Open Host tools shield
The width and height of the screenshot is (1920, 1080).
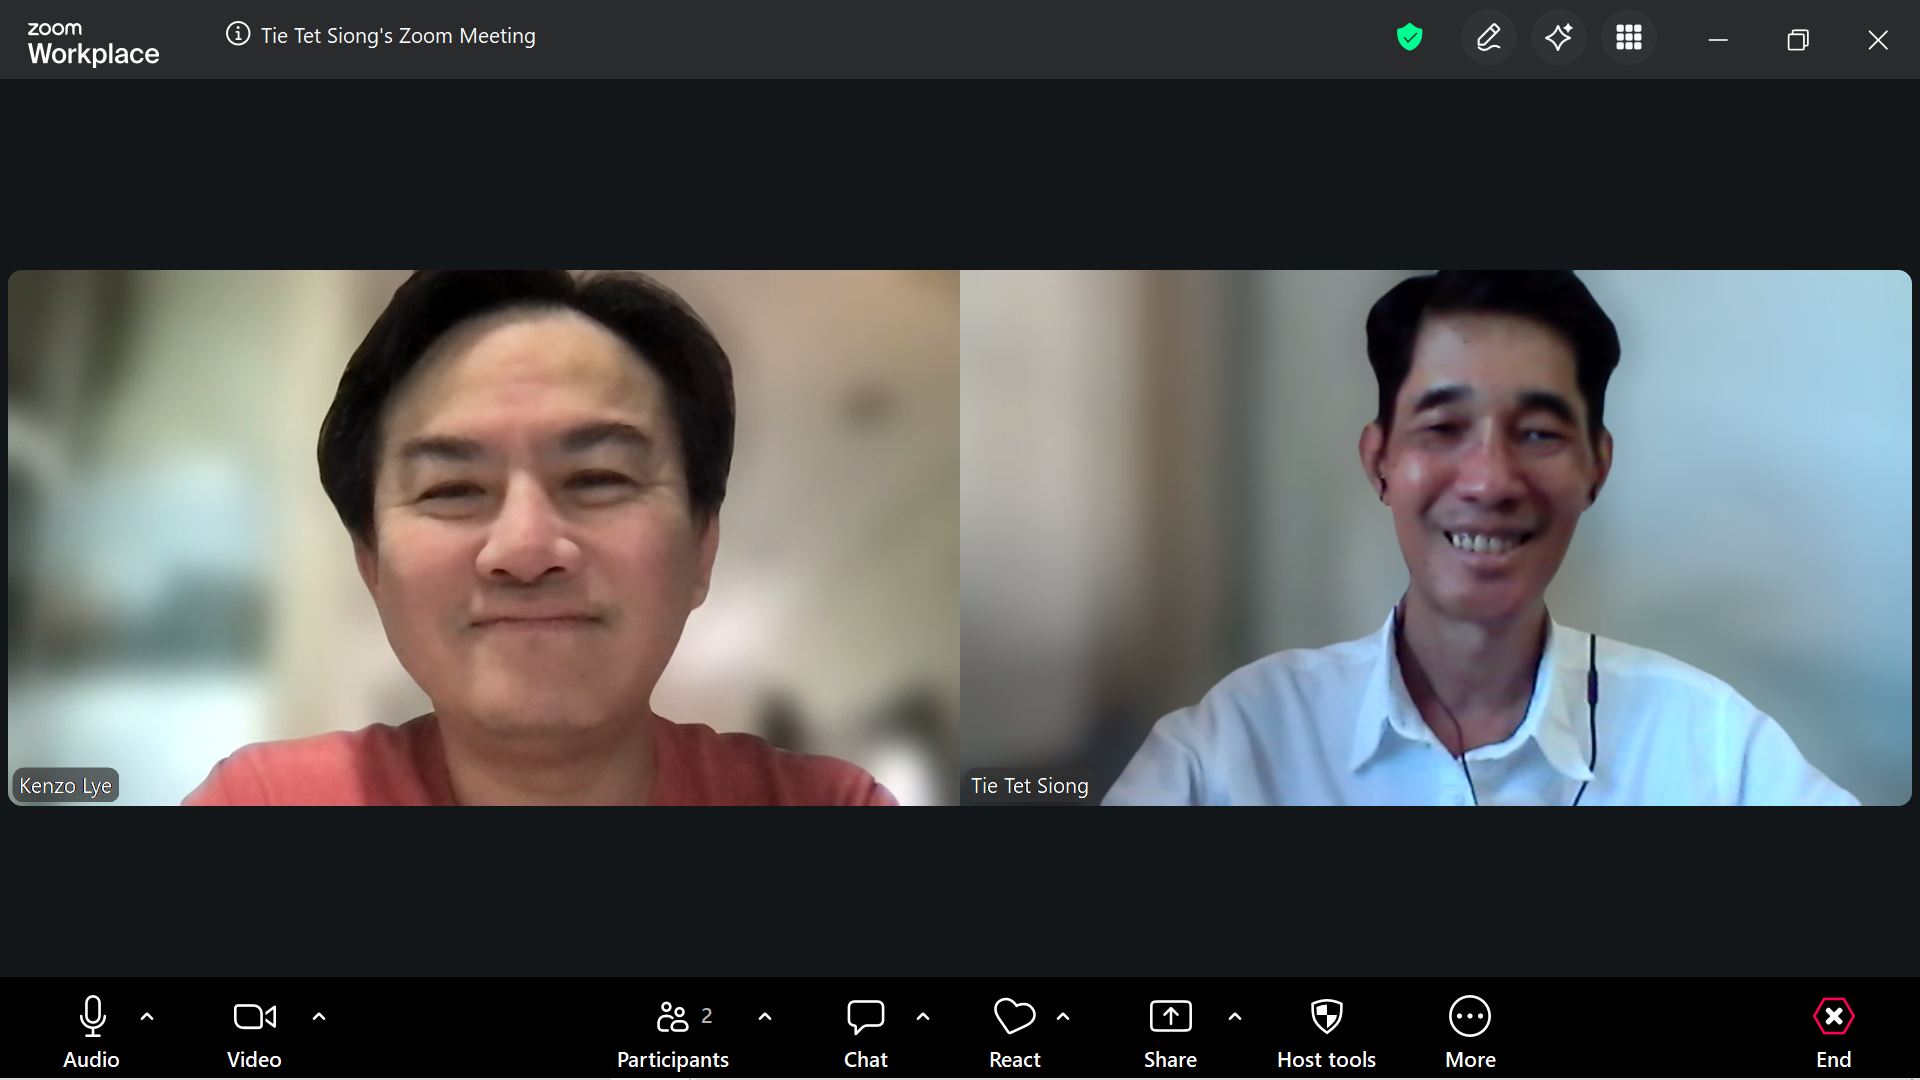pyautogui.click(x=1326, y=1032)
